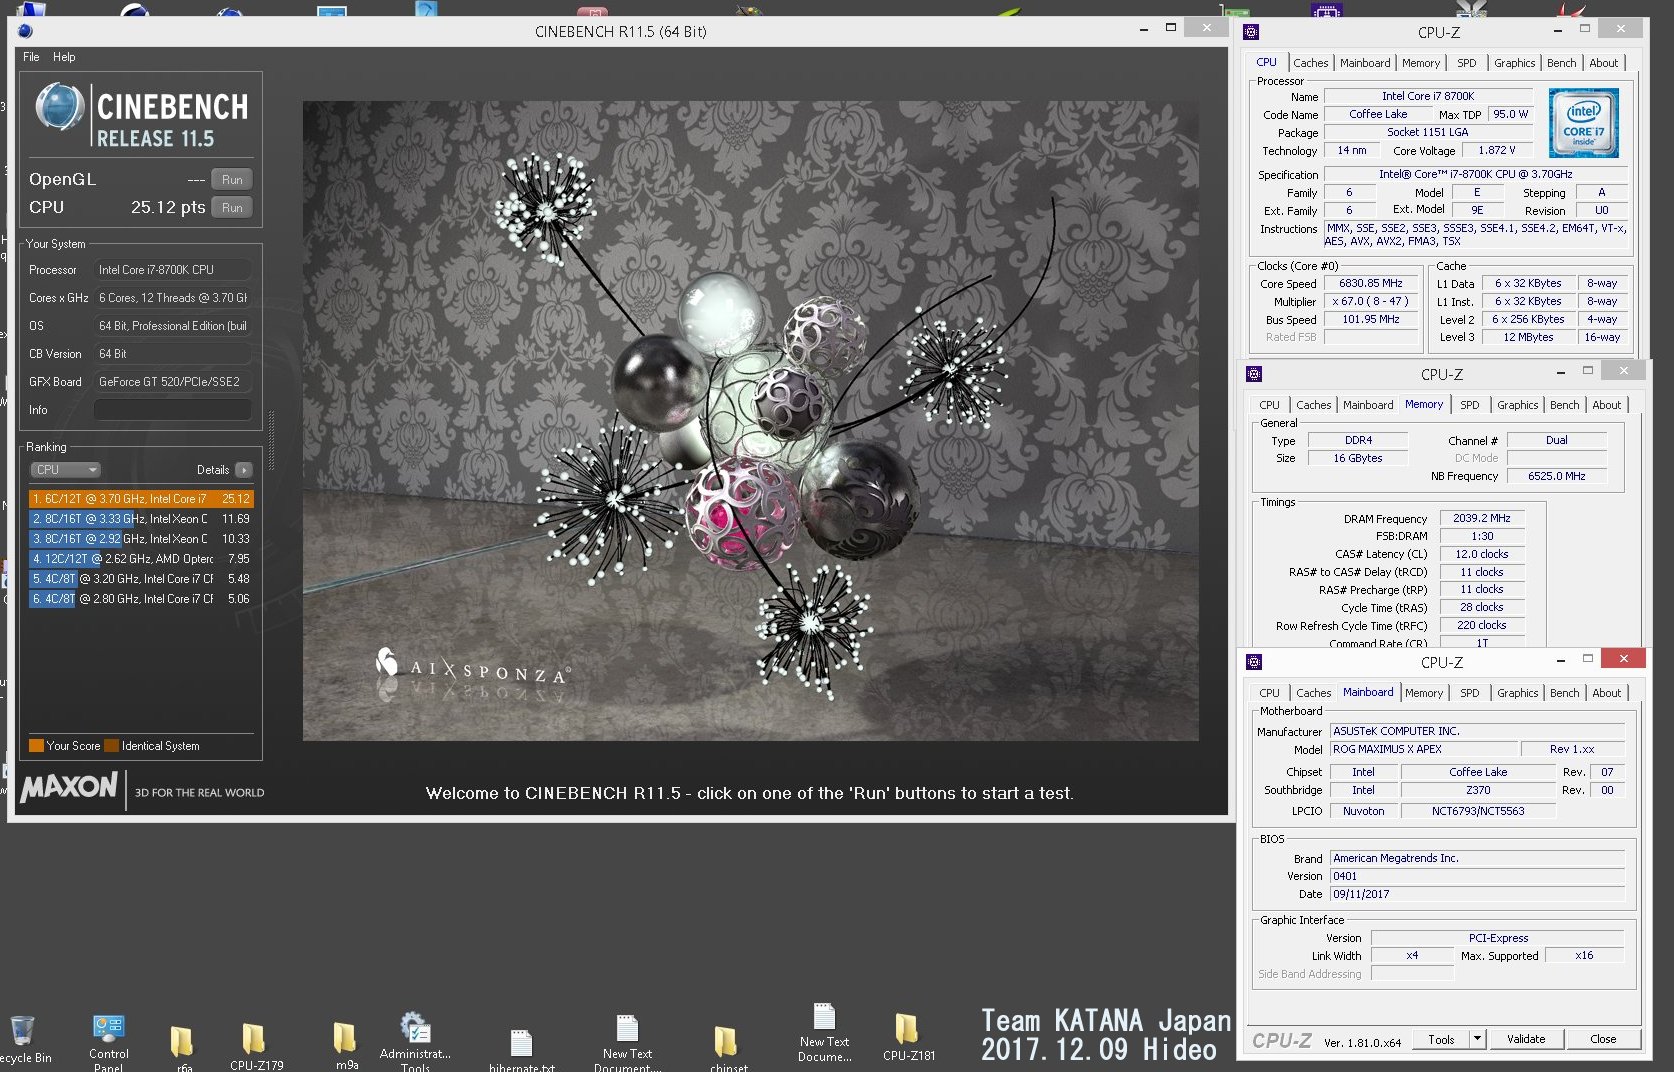Open Caches tab in top CPU-Z window
1674x1072 pixels.
[x=1310, y=63]
